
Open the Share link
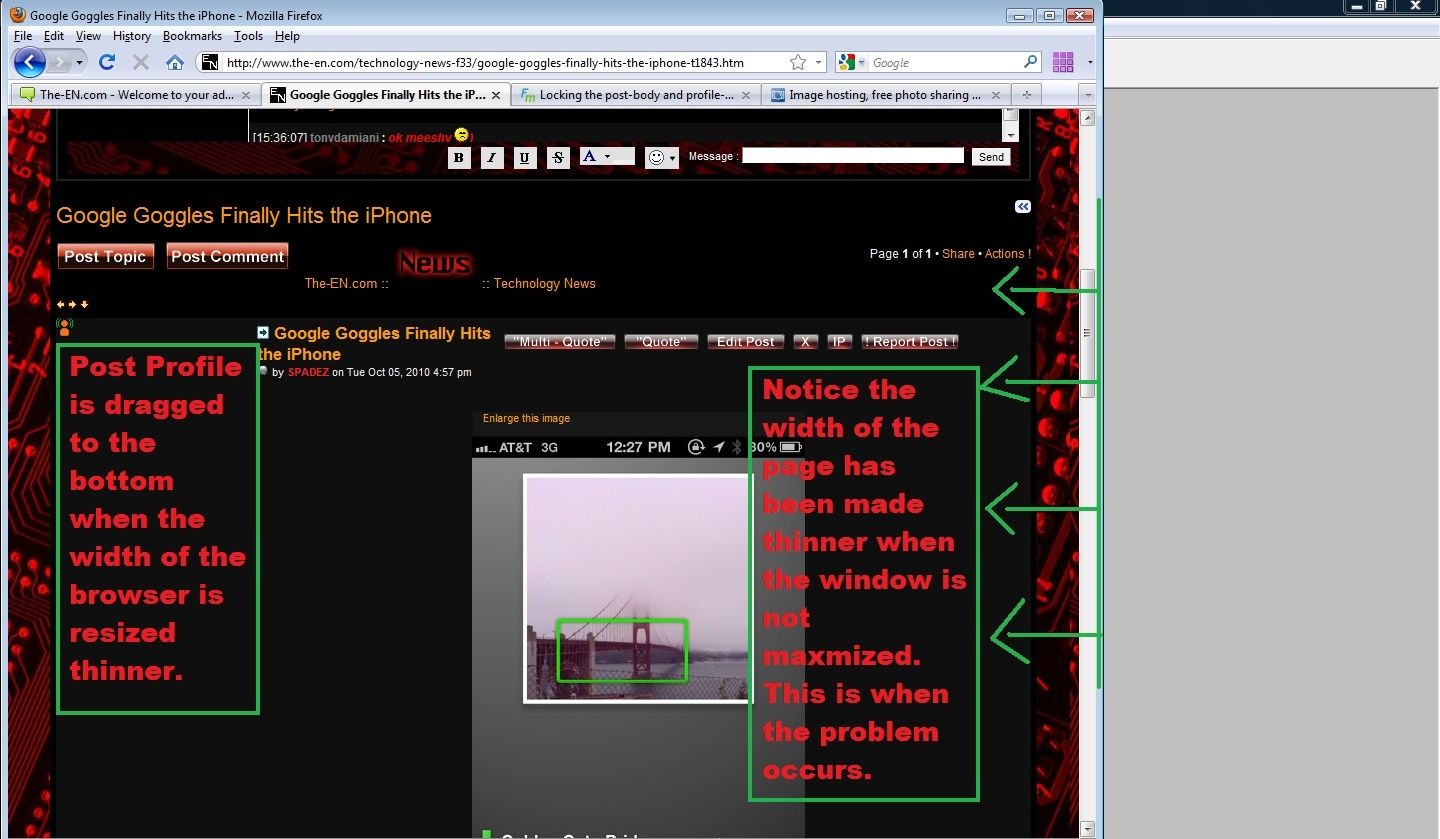click(958, 254)
